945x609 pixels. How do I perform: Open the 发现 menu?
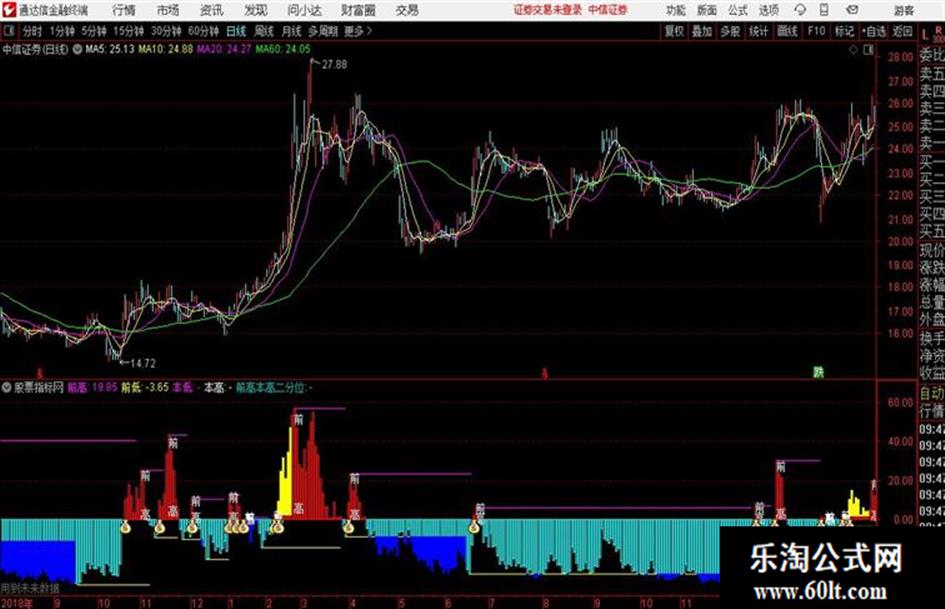pos(256,10)
